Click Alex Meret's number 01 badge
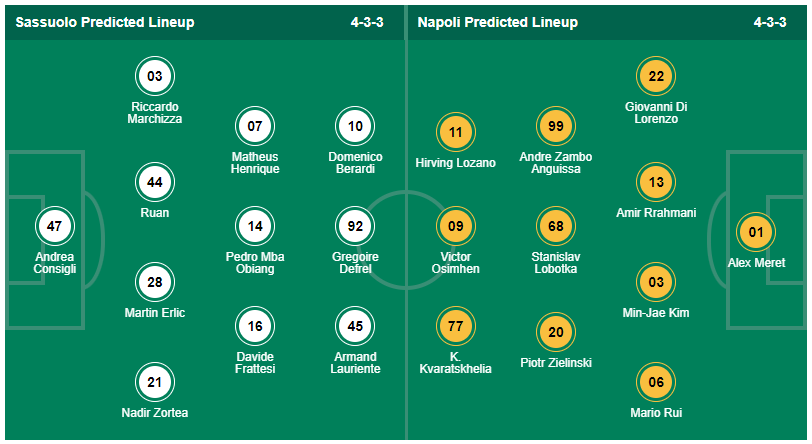The image size is (812, 444). pos(756,233)
